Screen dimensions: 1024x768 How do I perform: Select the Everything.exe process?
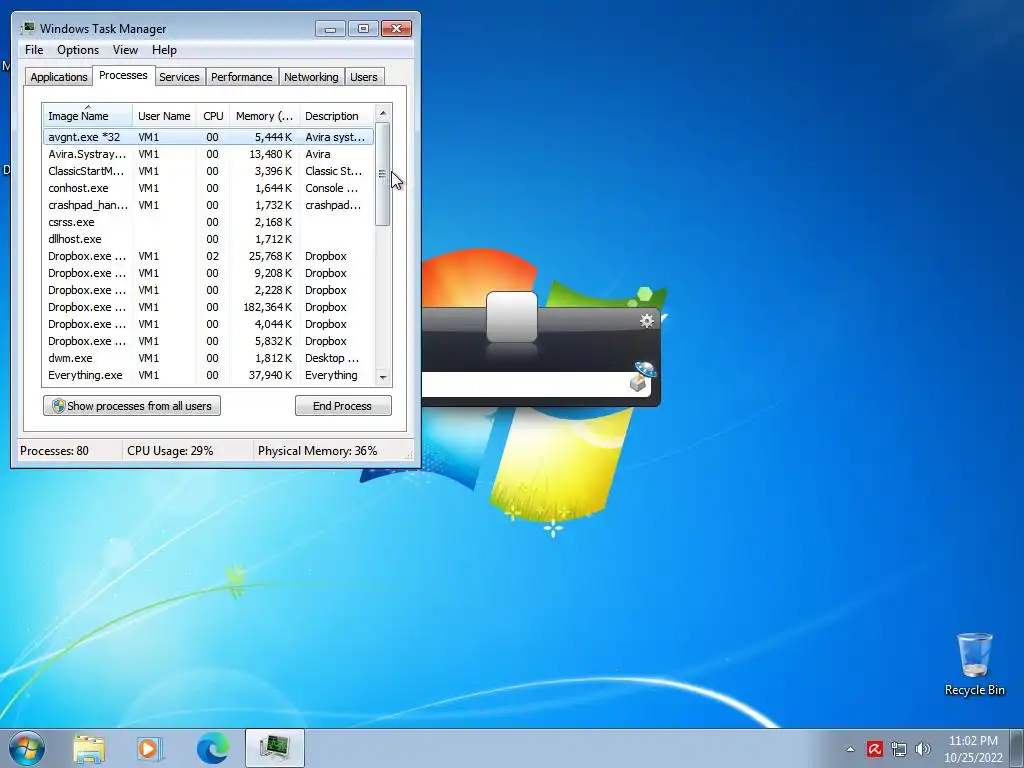[208, 375]
